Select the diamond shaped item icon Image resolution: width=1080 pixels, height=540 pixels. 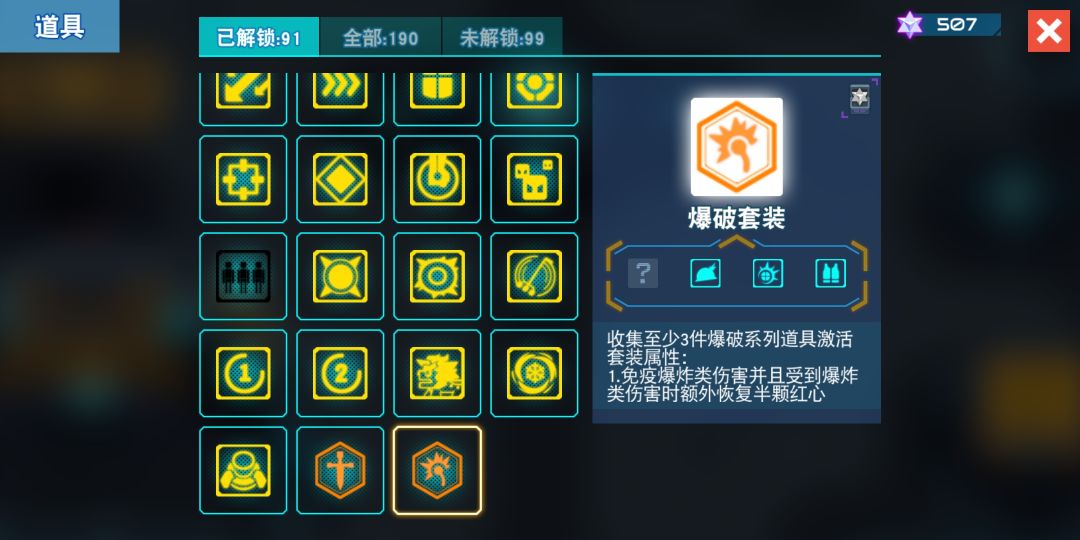tap(340, 179)
